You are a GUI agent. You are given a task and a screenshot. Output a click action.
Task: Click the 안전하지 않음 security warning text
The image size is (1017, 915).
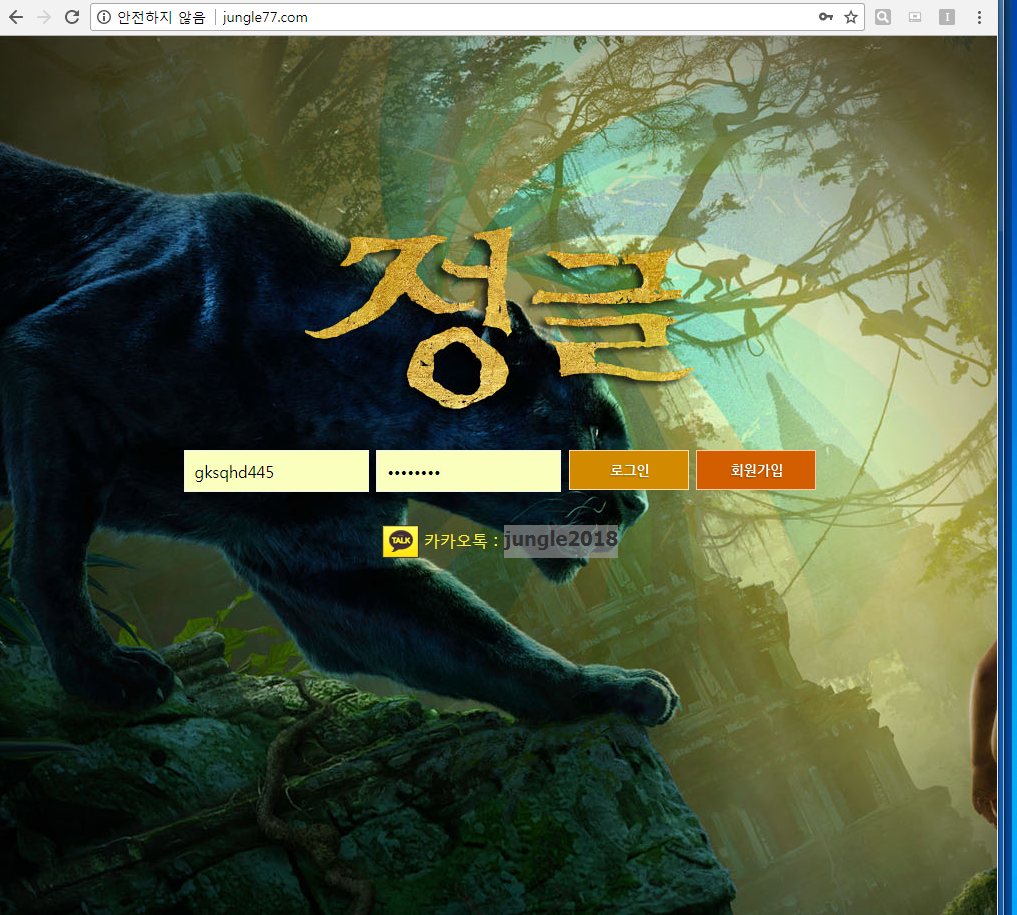[x=162, y=18]
